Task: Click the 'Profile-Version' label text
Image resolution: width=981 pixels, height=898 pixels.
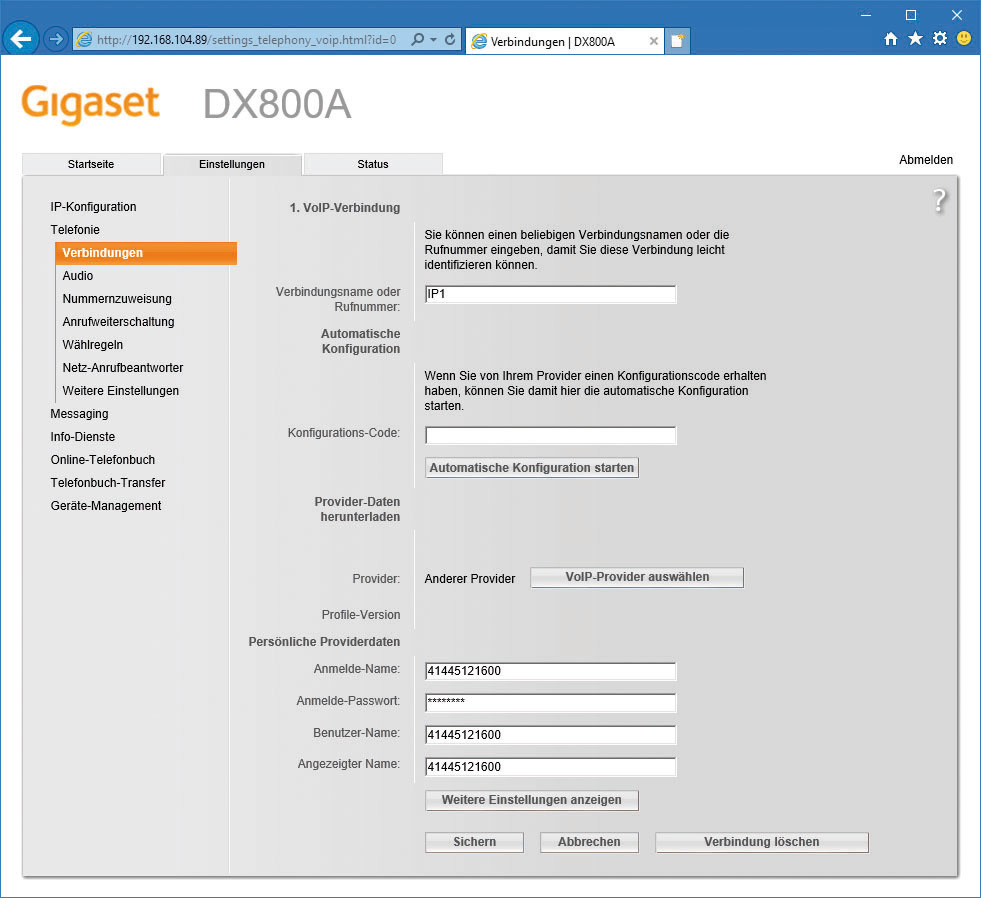Action: point(361,615)
